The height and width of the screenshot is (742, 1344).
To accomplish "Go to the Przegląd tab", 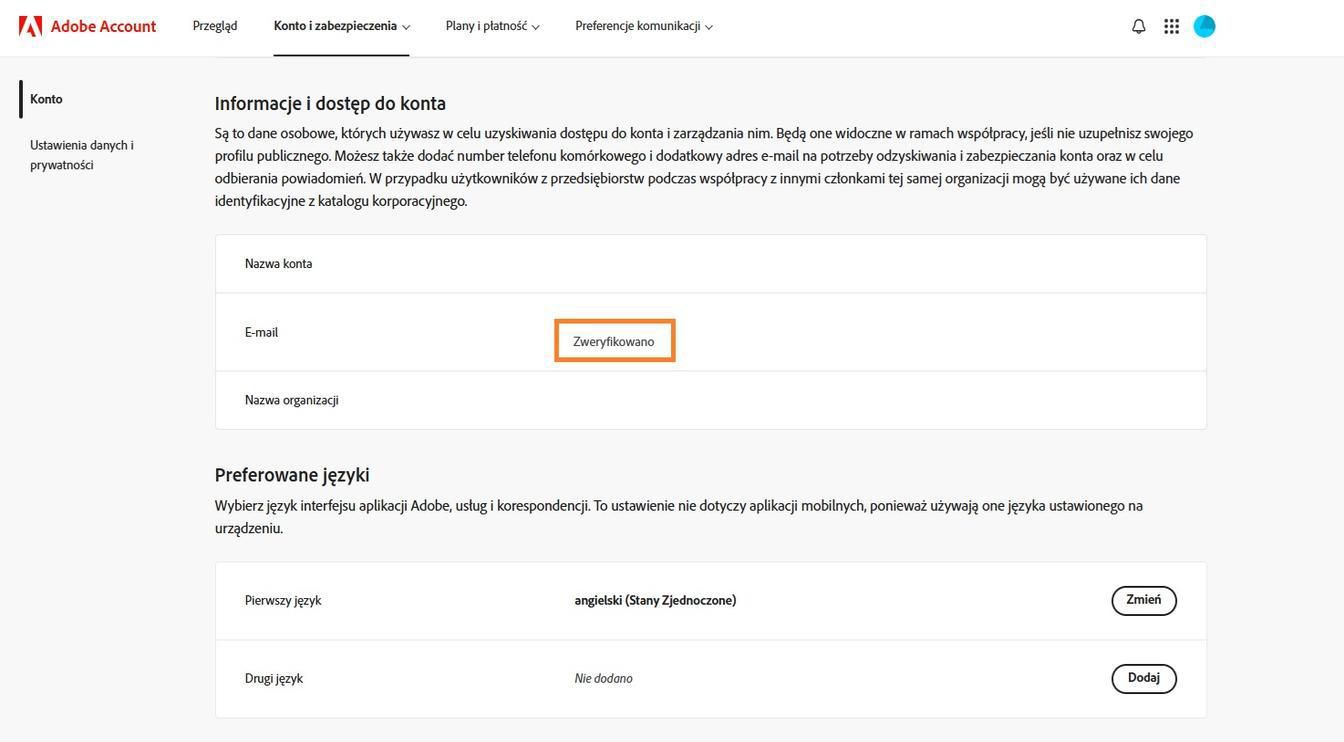I will coord(215,26).
